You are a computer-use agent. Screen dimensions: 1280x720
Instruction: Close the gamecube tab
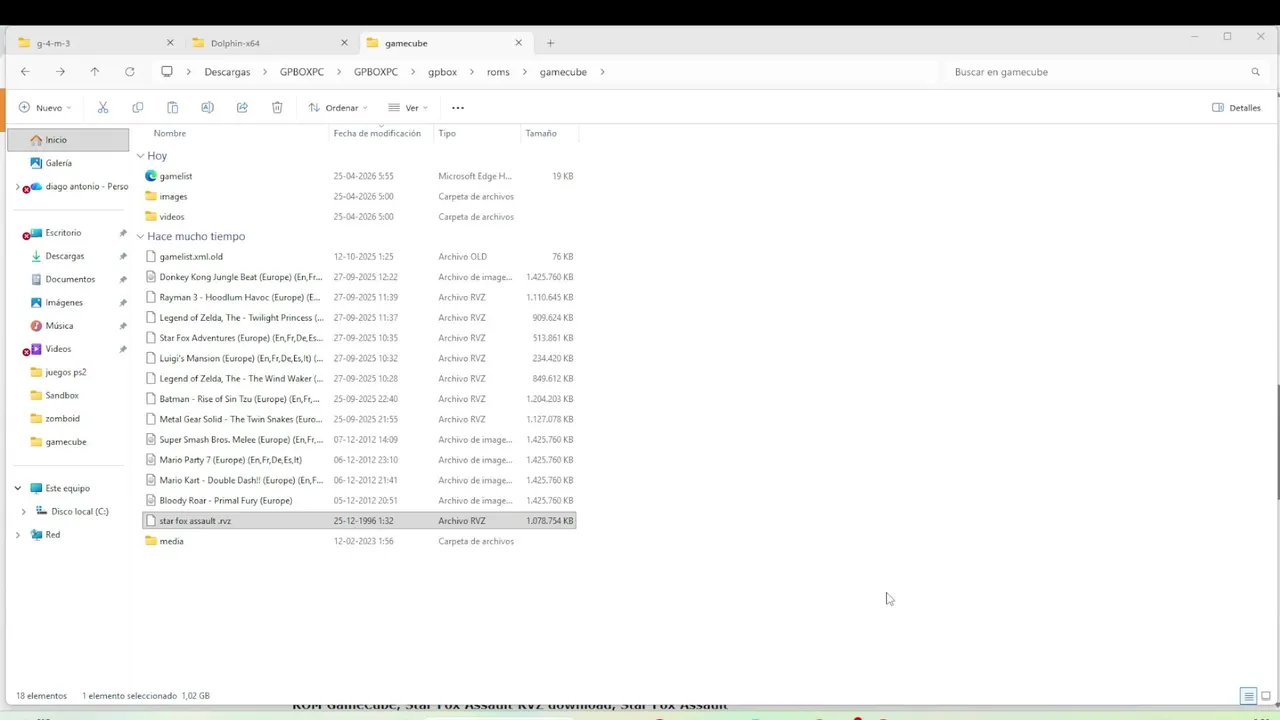click(518, 43)
